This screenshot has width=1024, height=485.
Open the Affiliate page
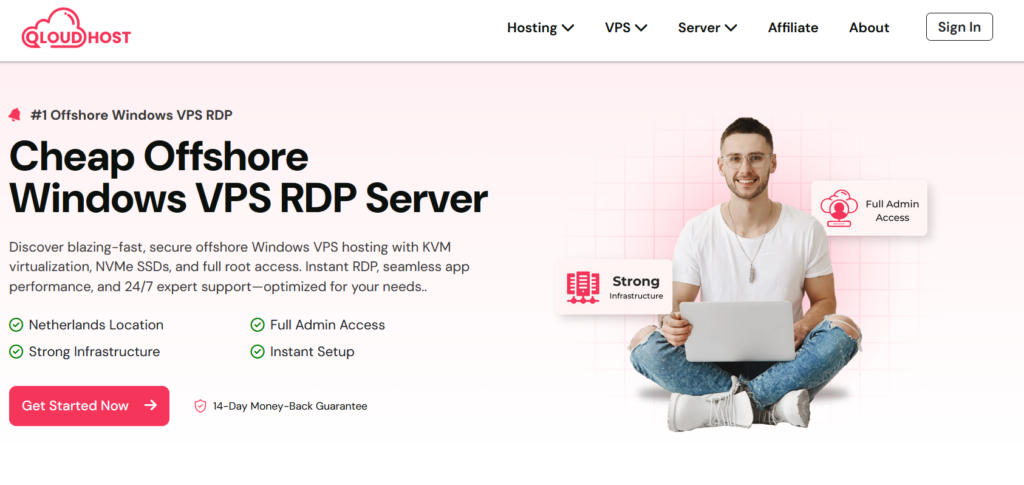pos(793,27)
